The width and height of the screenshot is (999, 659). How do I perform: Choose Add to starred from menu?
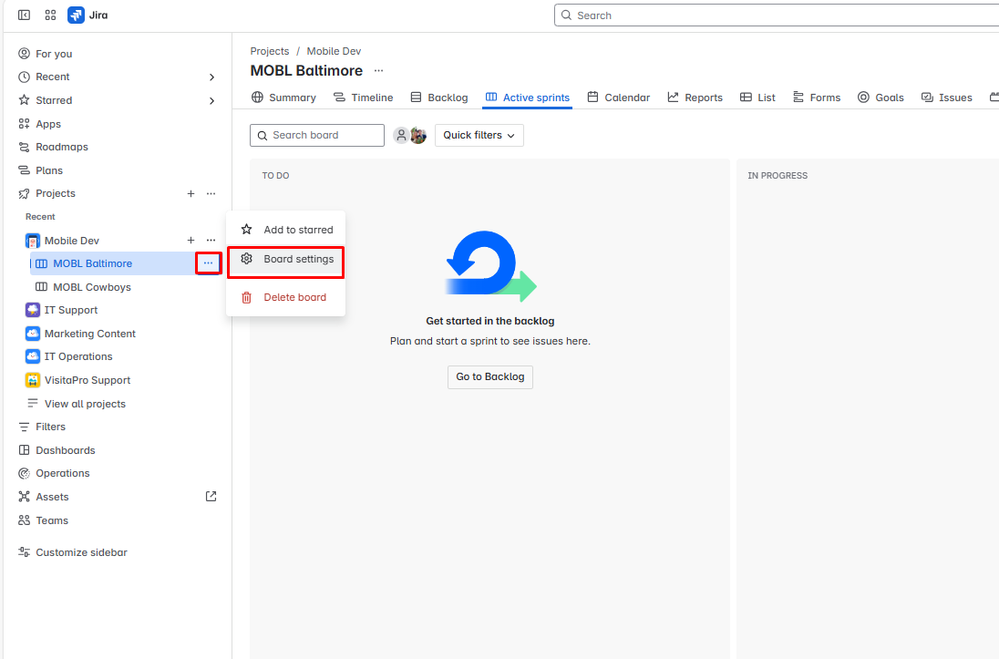pos(286,229)
